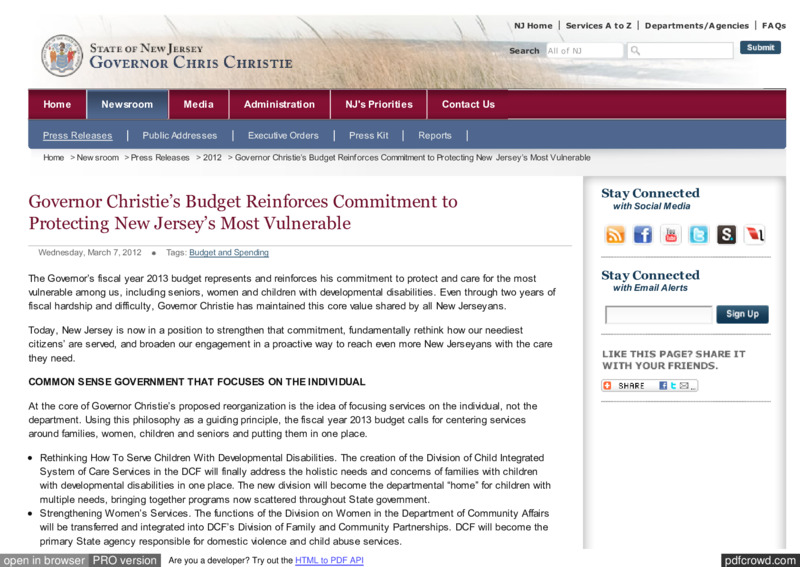Focus the search text field
800x567 pixels.
pyautogui.click(x=680, y=51)
